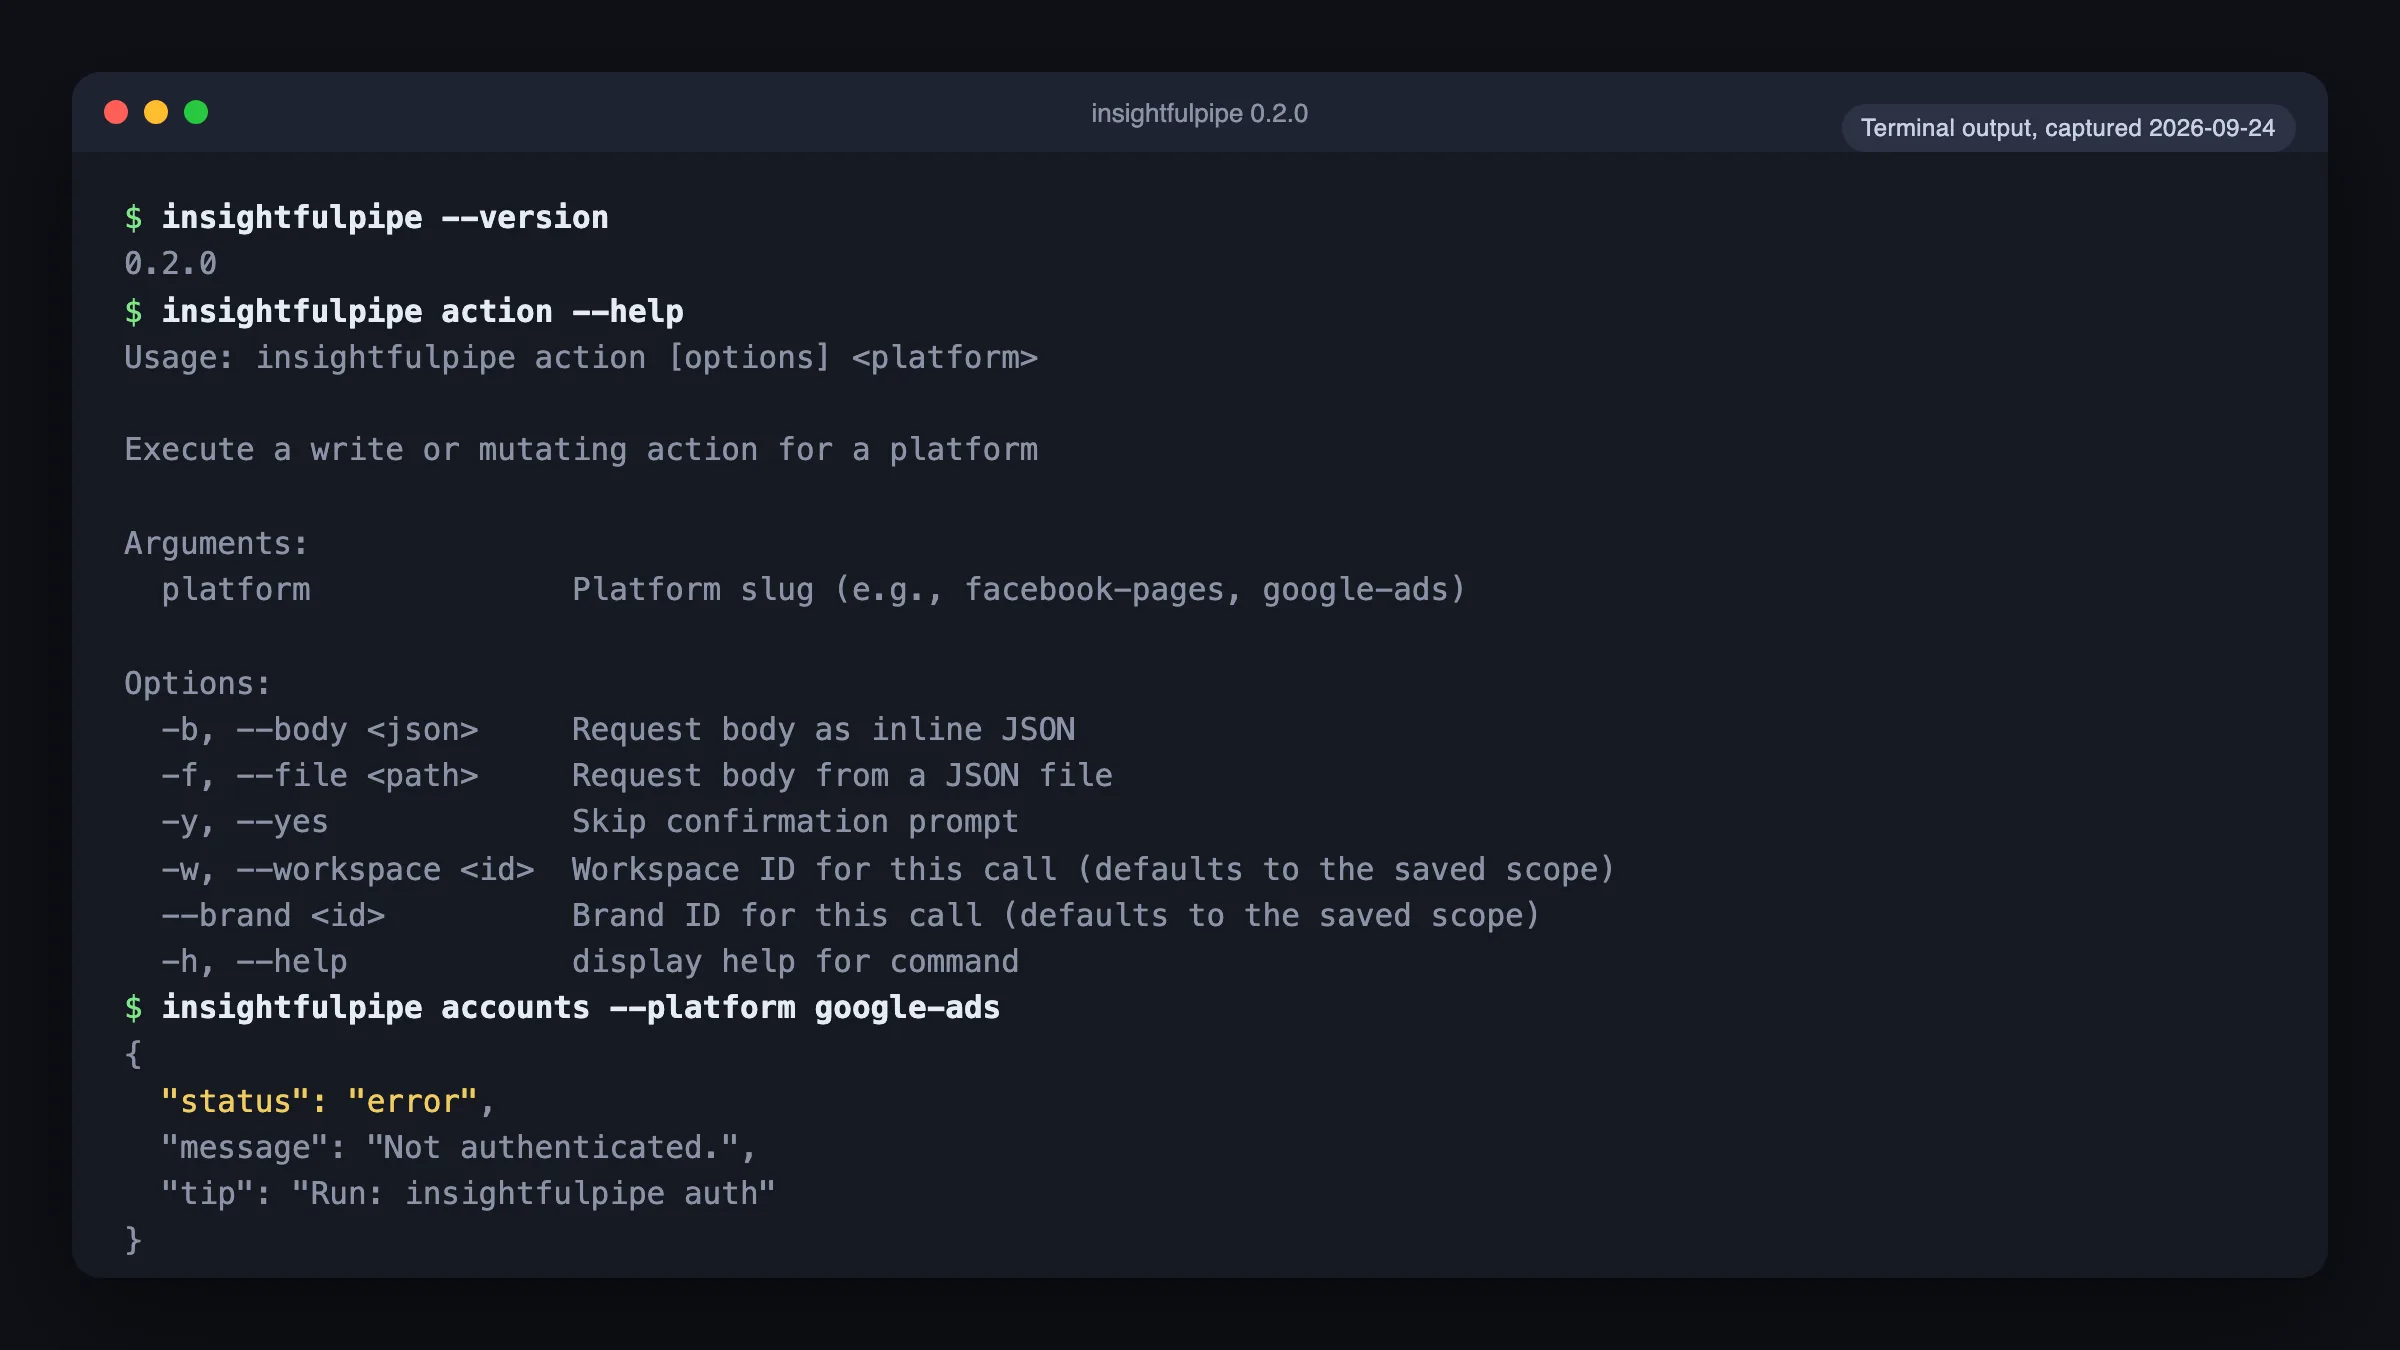
Task: Click the closing brace of the JSON output
Action: (133, 1240)
